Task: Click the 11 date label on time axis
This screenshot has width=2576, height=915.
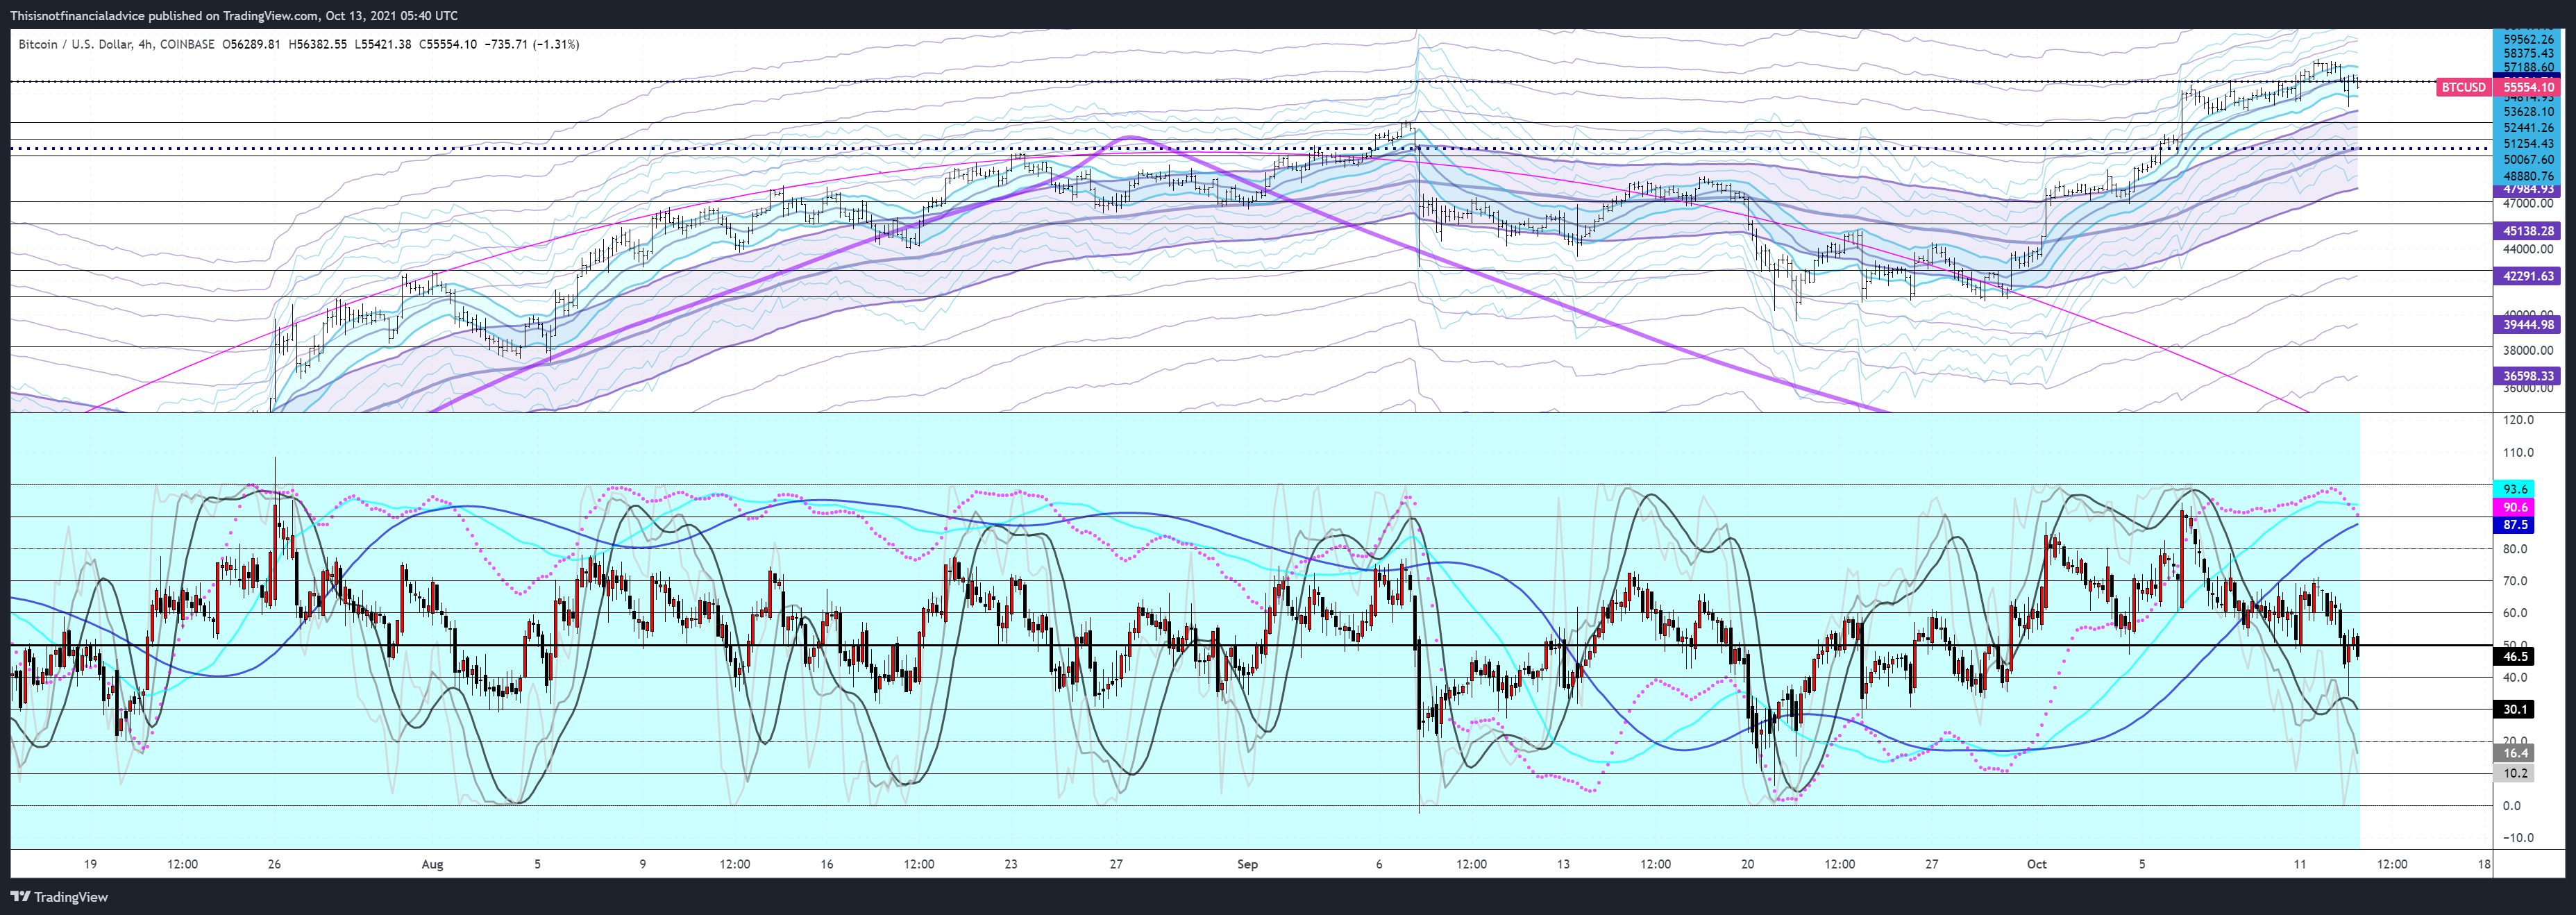Action: point(2300,864)
